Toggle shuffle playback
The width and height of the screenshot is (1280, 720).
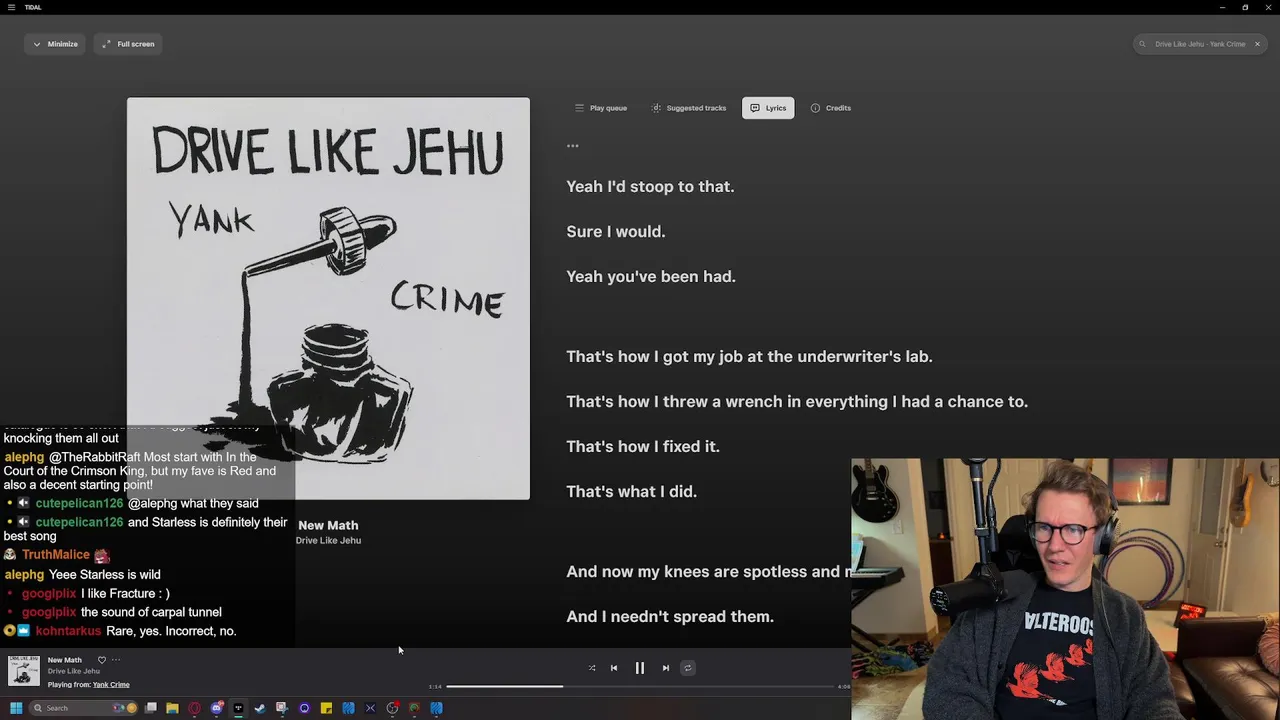(592, 668)
